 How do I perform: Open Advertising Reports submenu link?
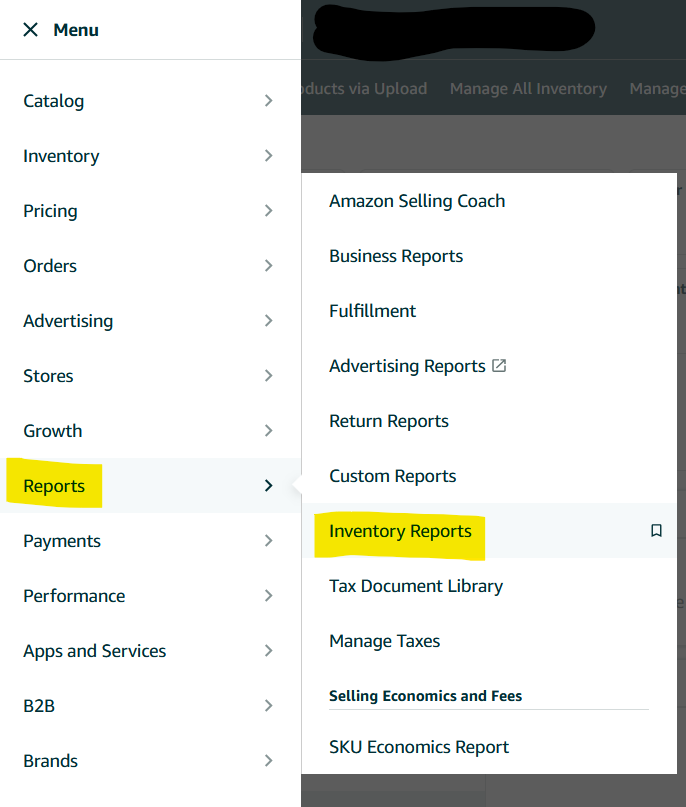[407, 366]
